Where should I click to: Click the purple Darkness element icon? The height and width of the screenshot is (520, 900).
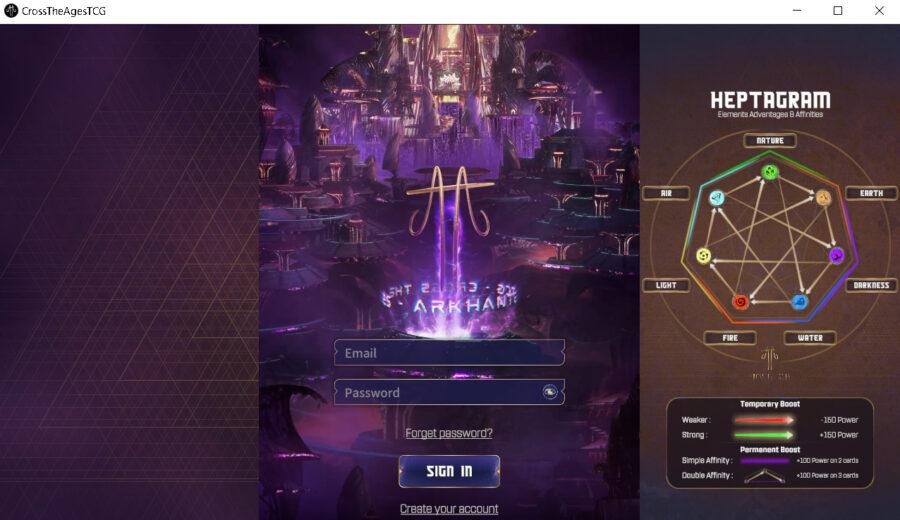[x=836, y=255]
